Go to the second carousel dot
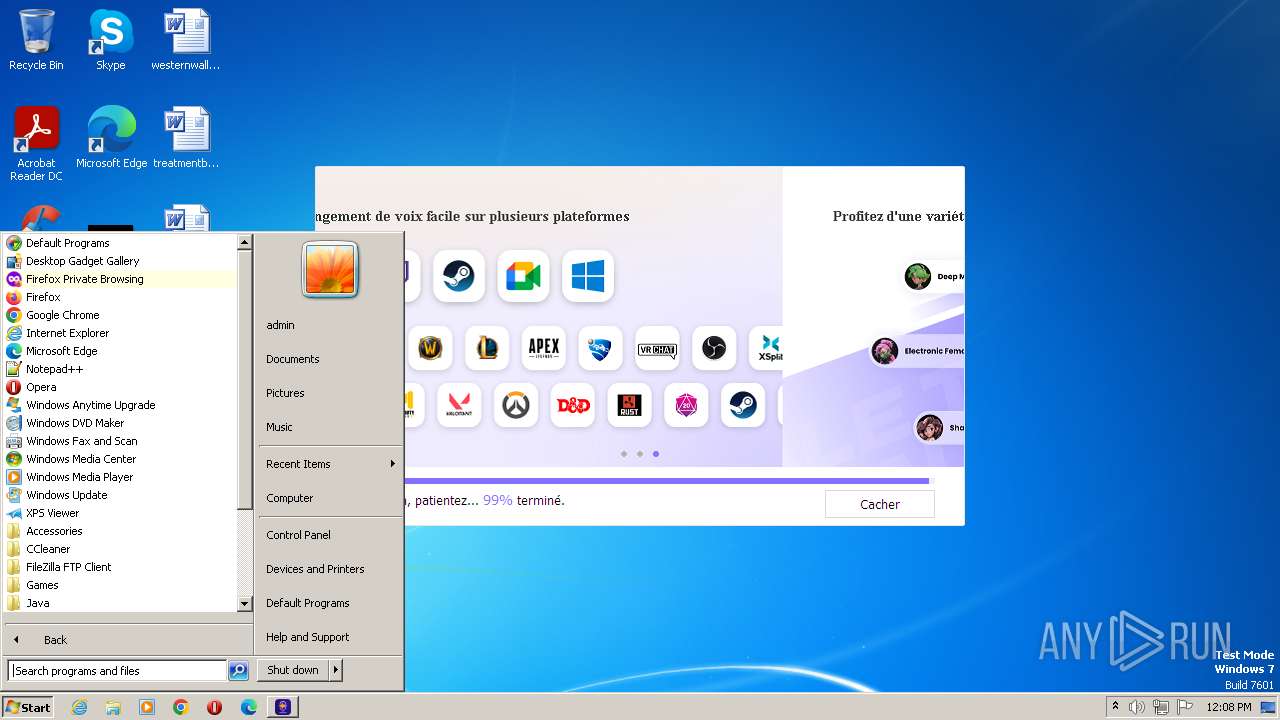The image size is (1280, 720). coord(640,454)
